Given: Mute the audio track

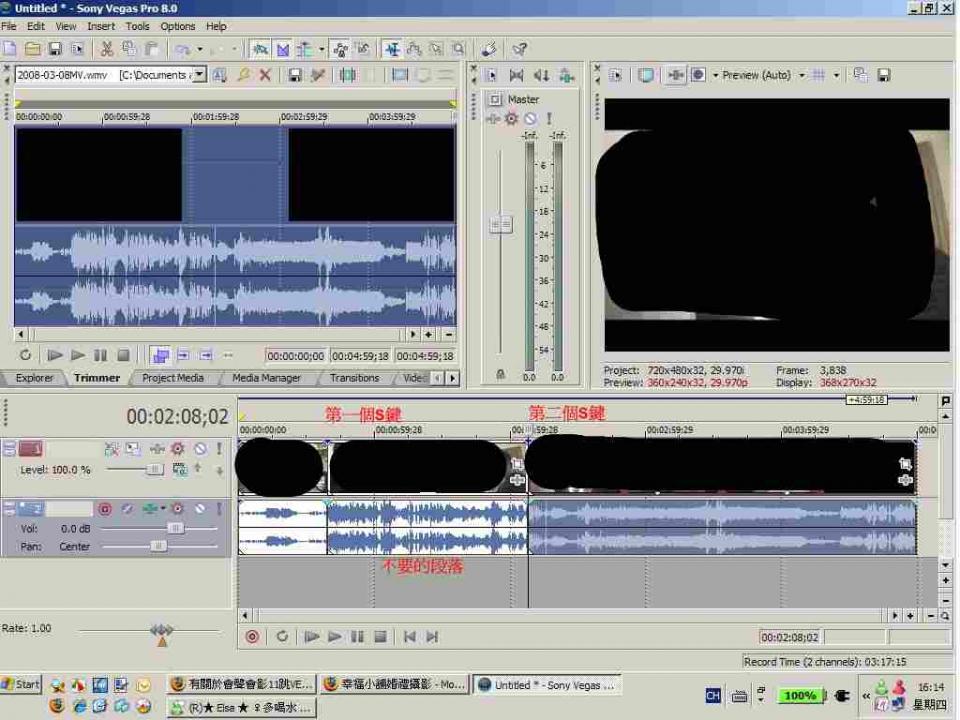Looking at the screenshot, I should pyautogui.click(x=200, y=509).
